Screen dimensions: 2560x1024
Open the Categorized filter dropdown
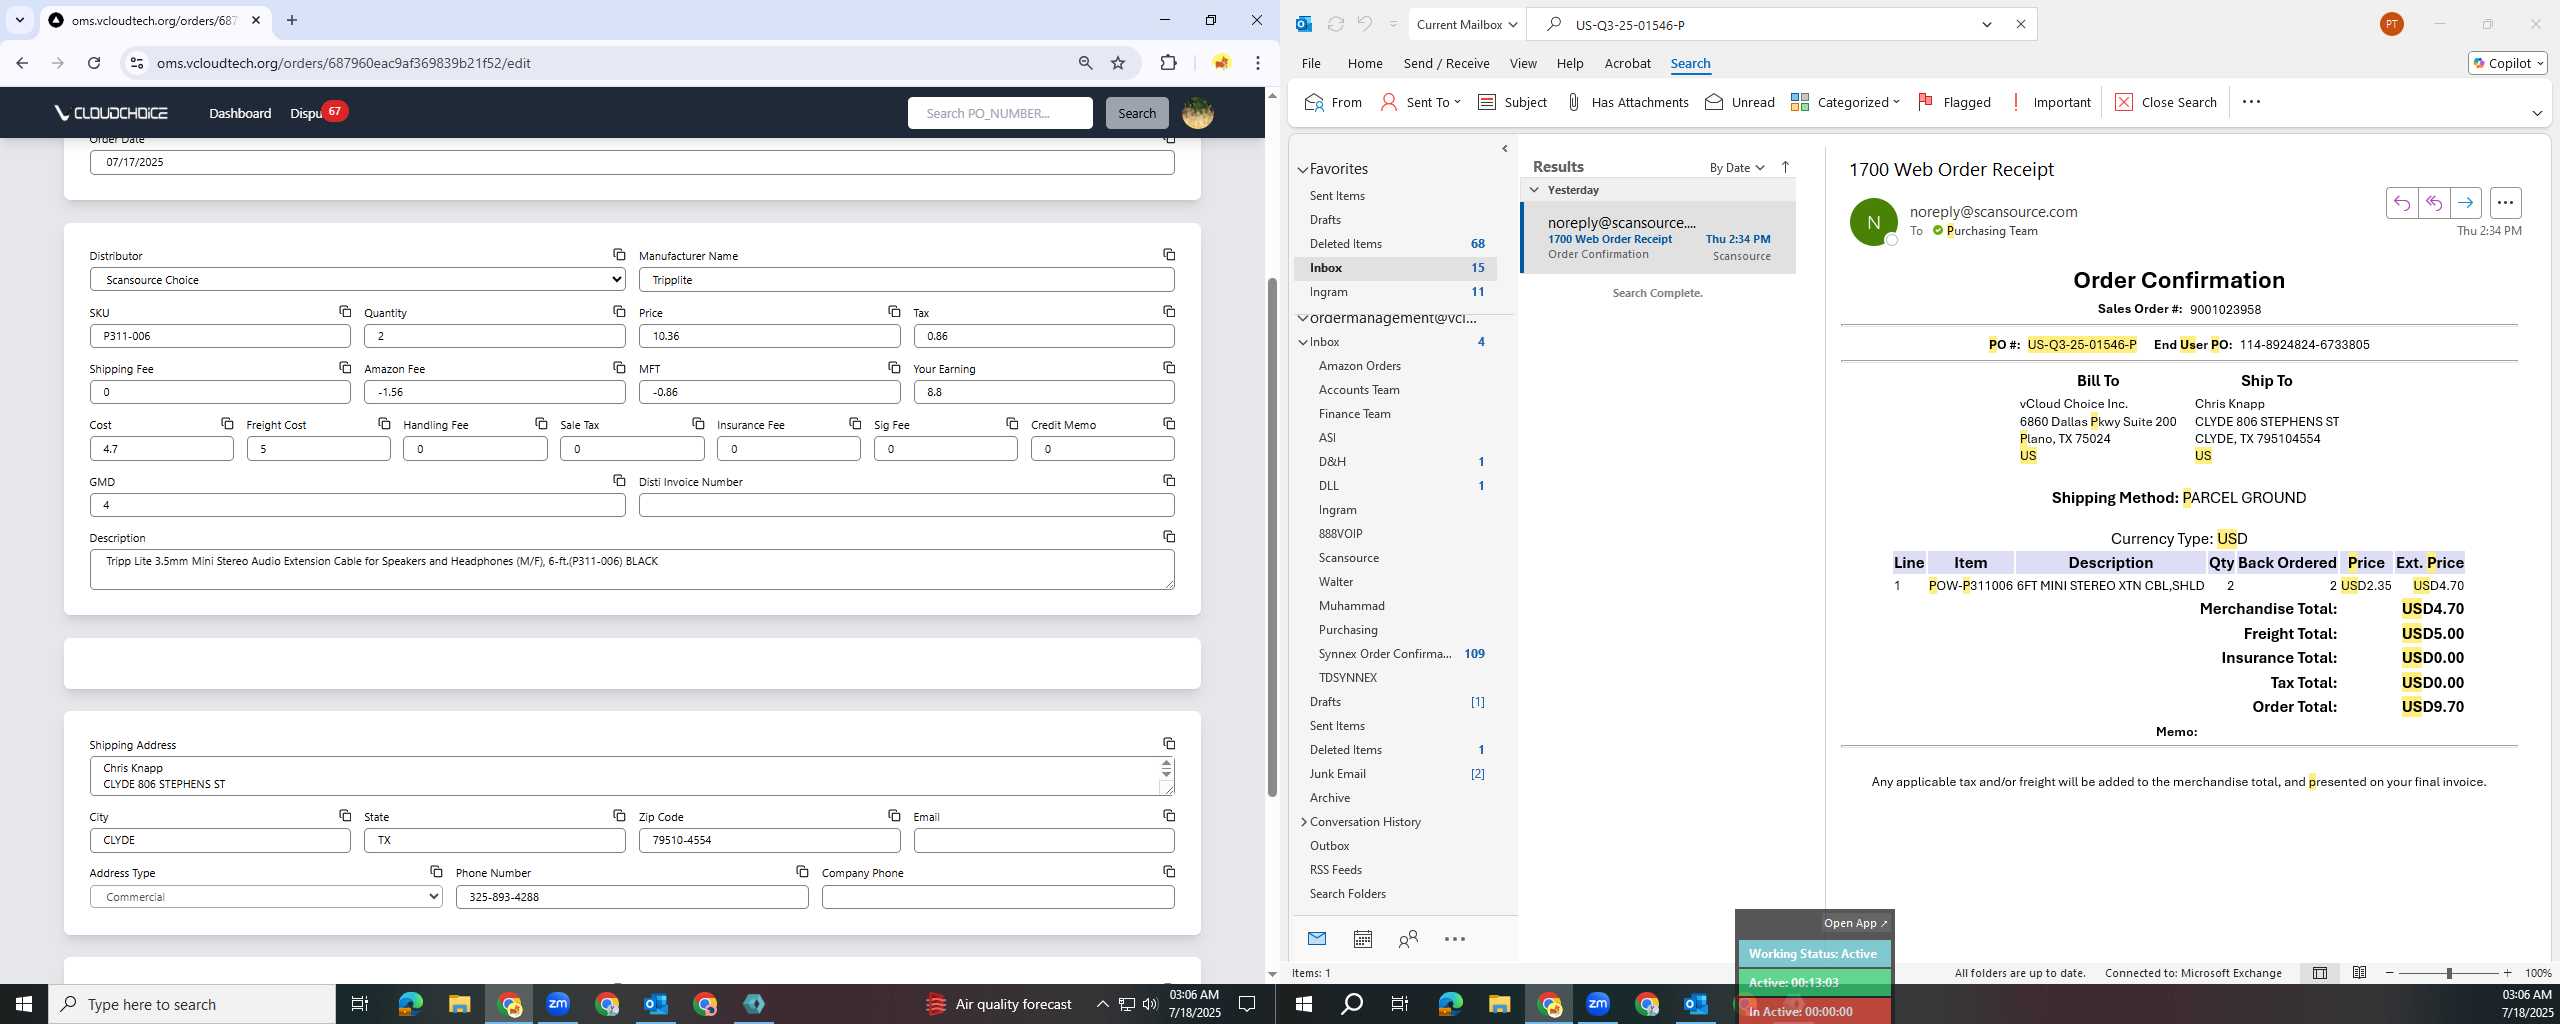1845,102
